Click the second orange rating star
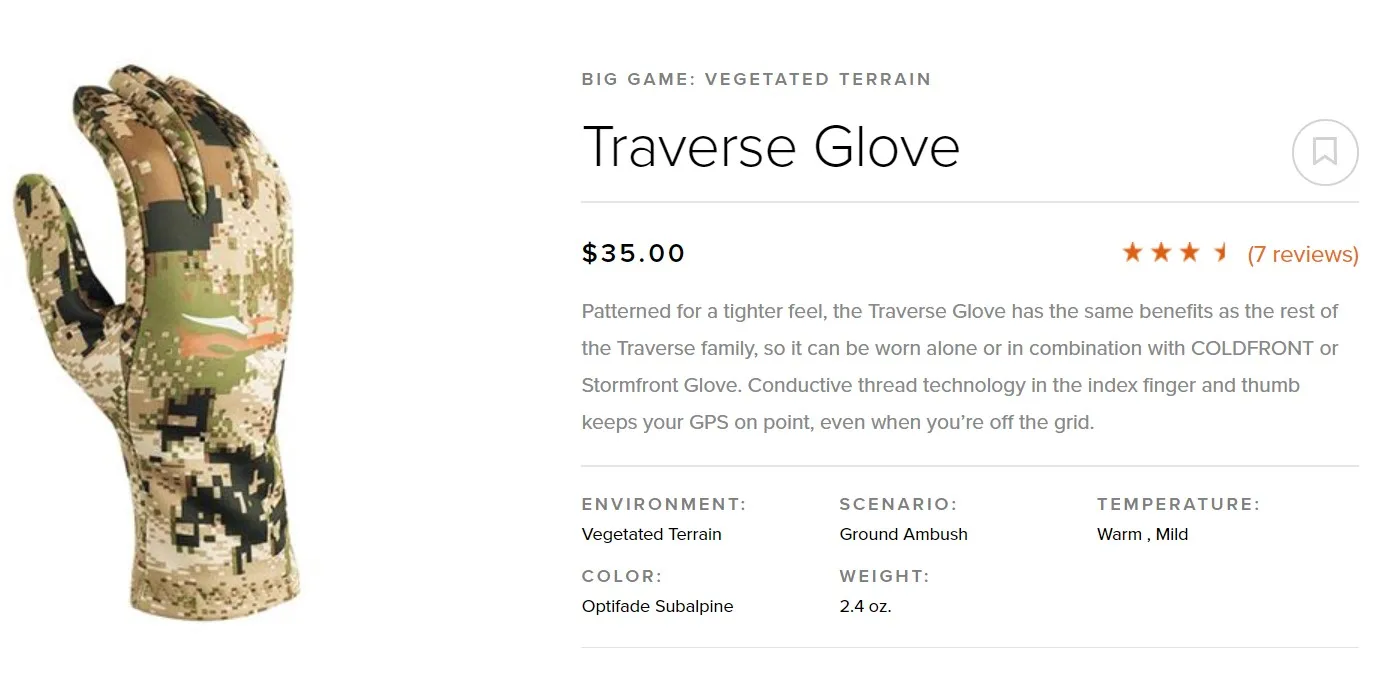 tap(1161, 252)
